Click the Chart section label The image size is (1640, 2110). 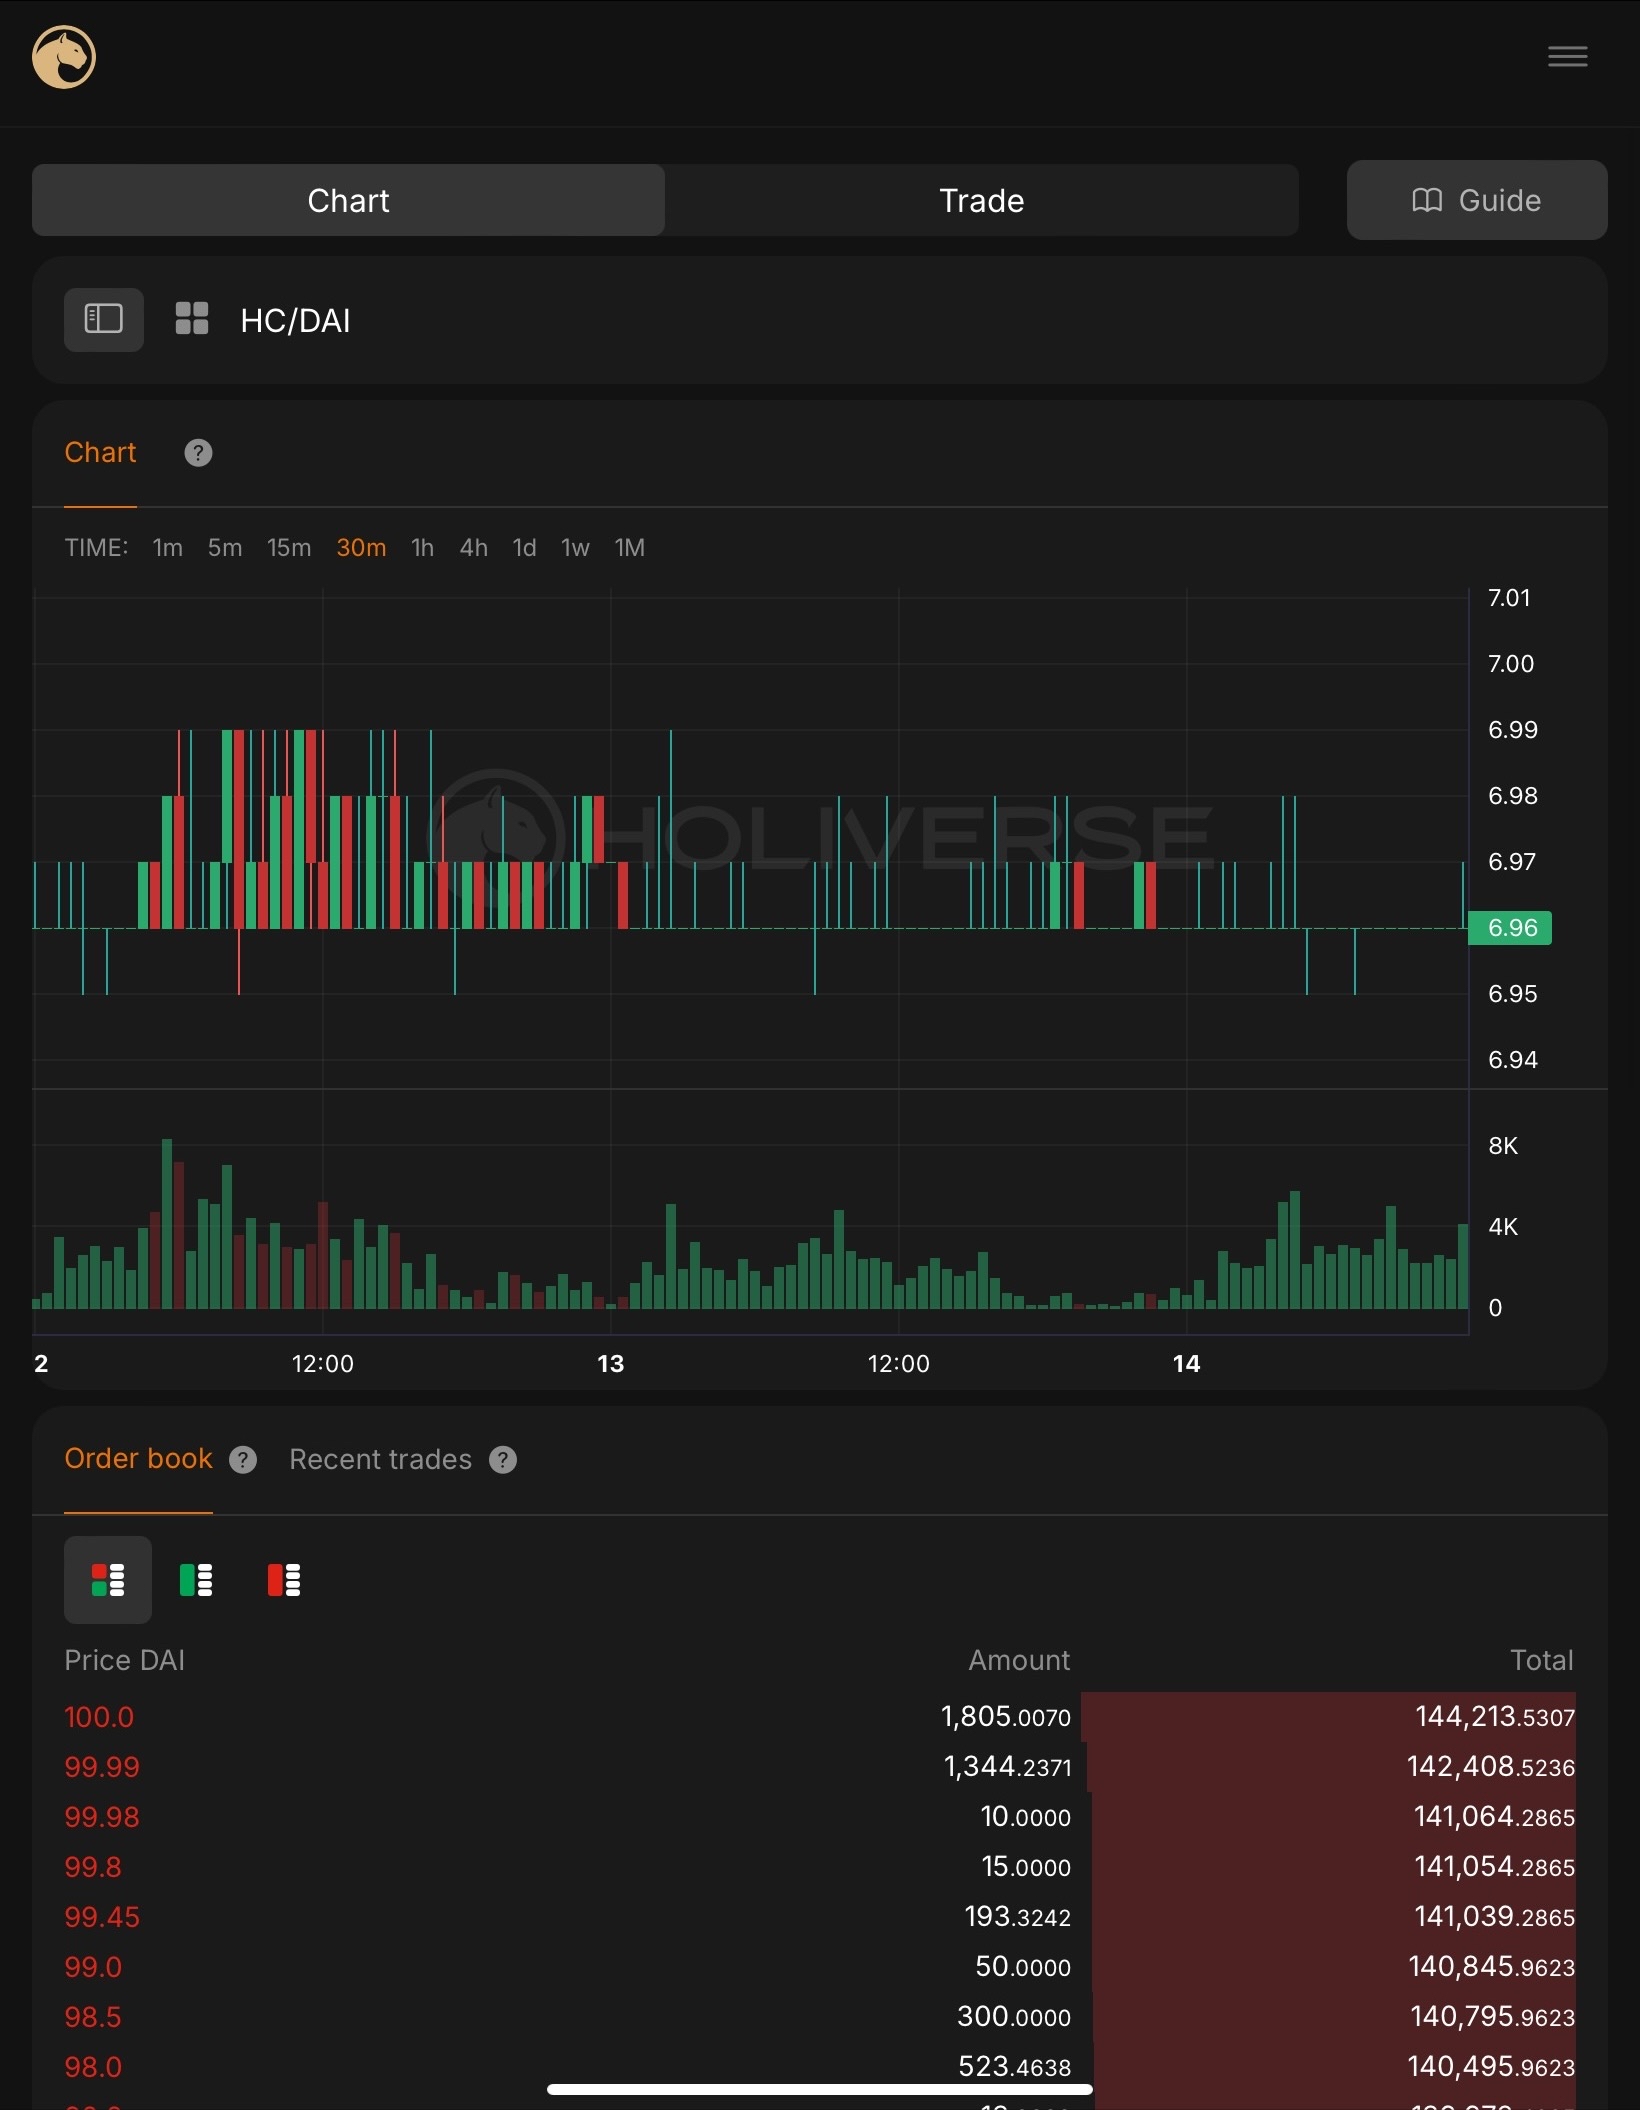pyautogui.click(x=100, y=452)
